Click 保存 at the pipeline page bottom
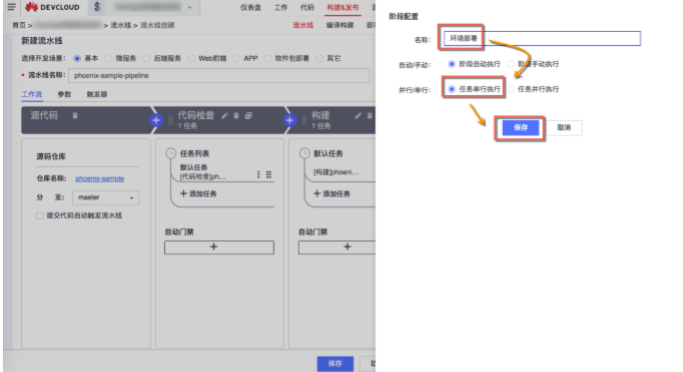 [335, 363]
